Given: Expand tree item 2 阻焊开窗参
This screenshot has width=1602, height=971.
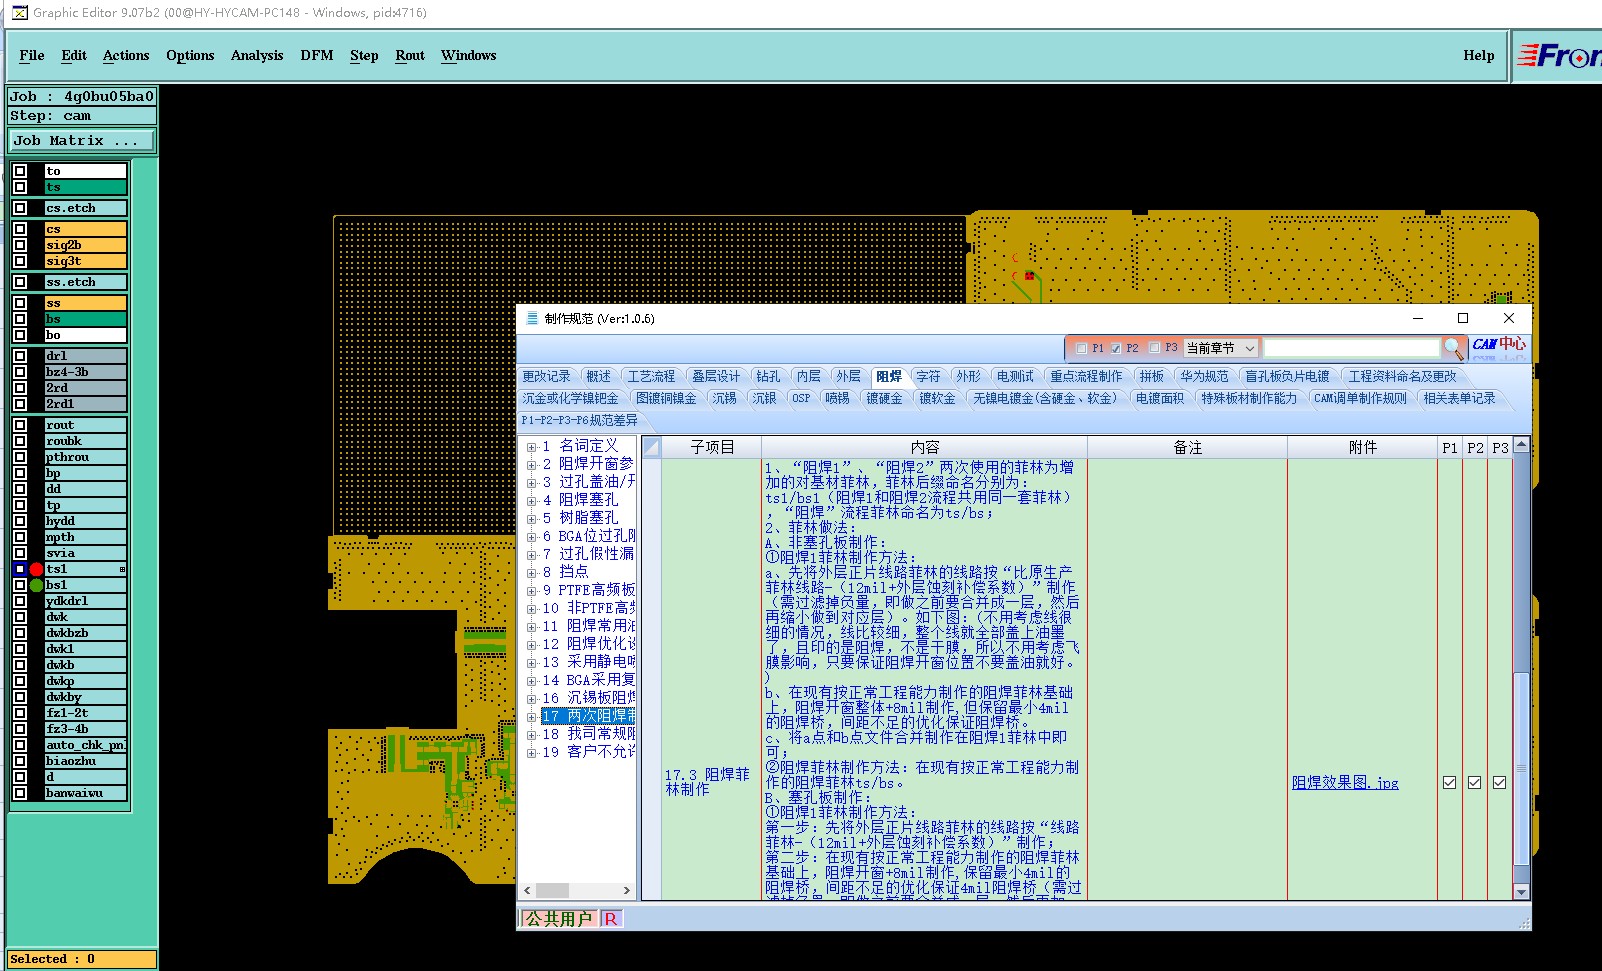Looking at the screenshot, I should (x=532, y=465).
